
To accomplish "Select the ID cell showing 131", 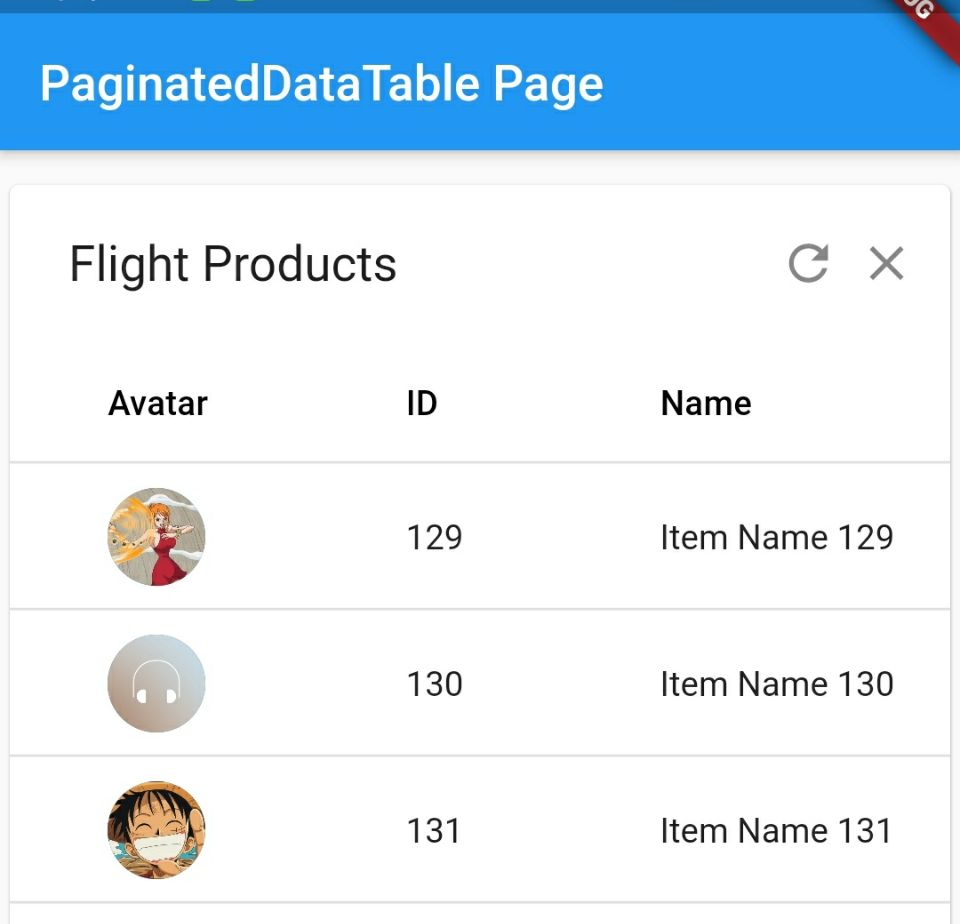I will 433,831.
